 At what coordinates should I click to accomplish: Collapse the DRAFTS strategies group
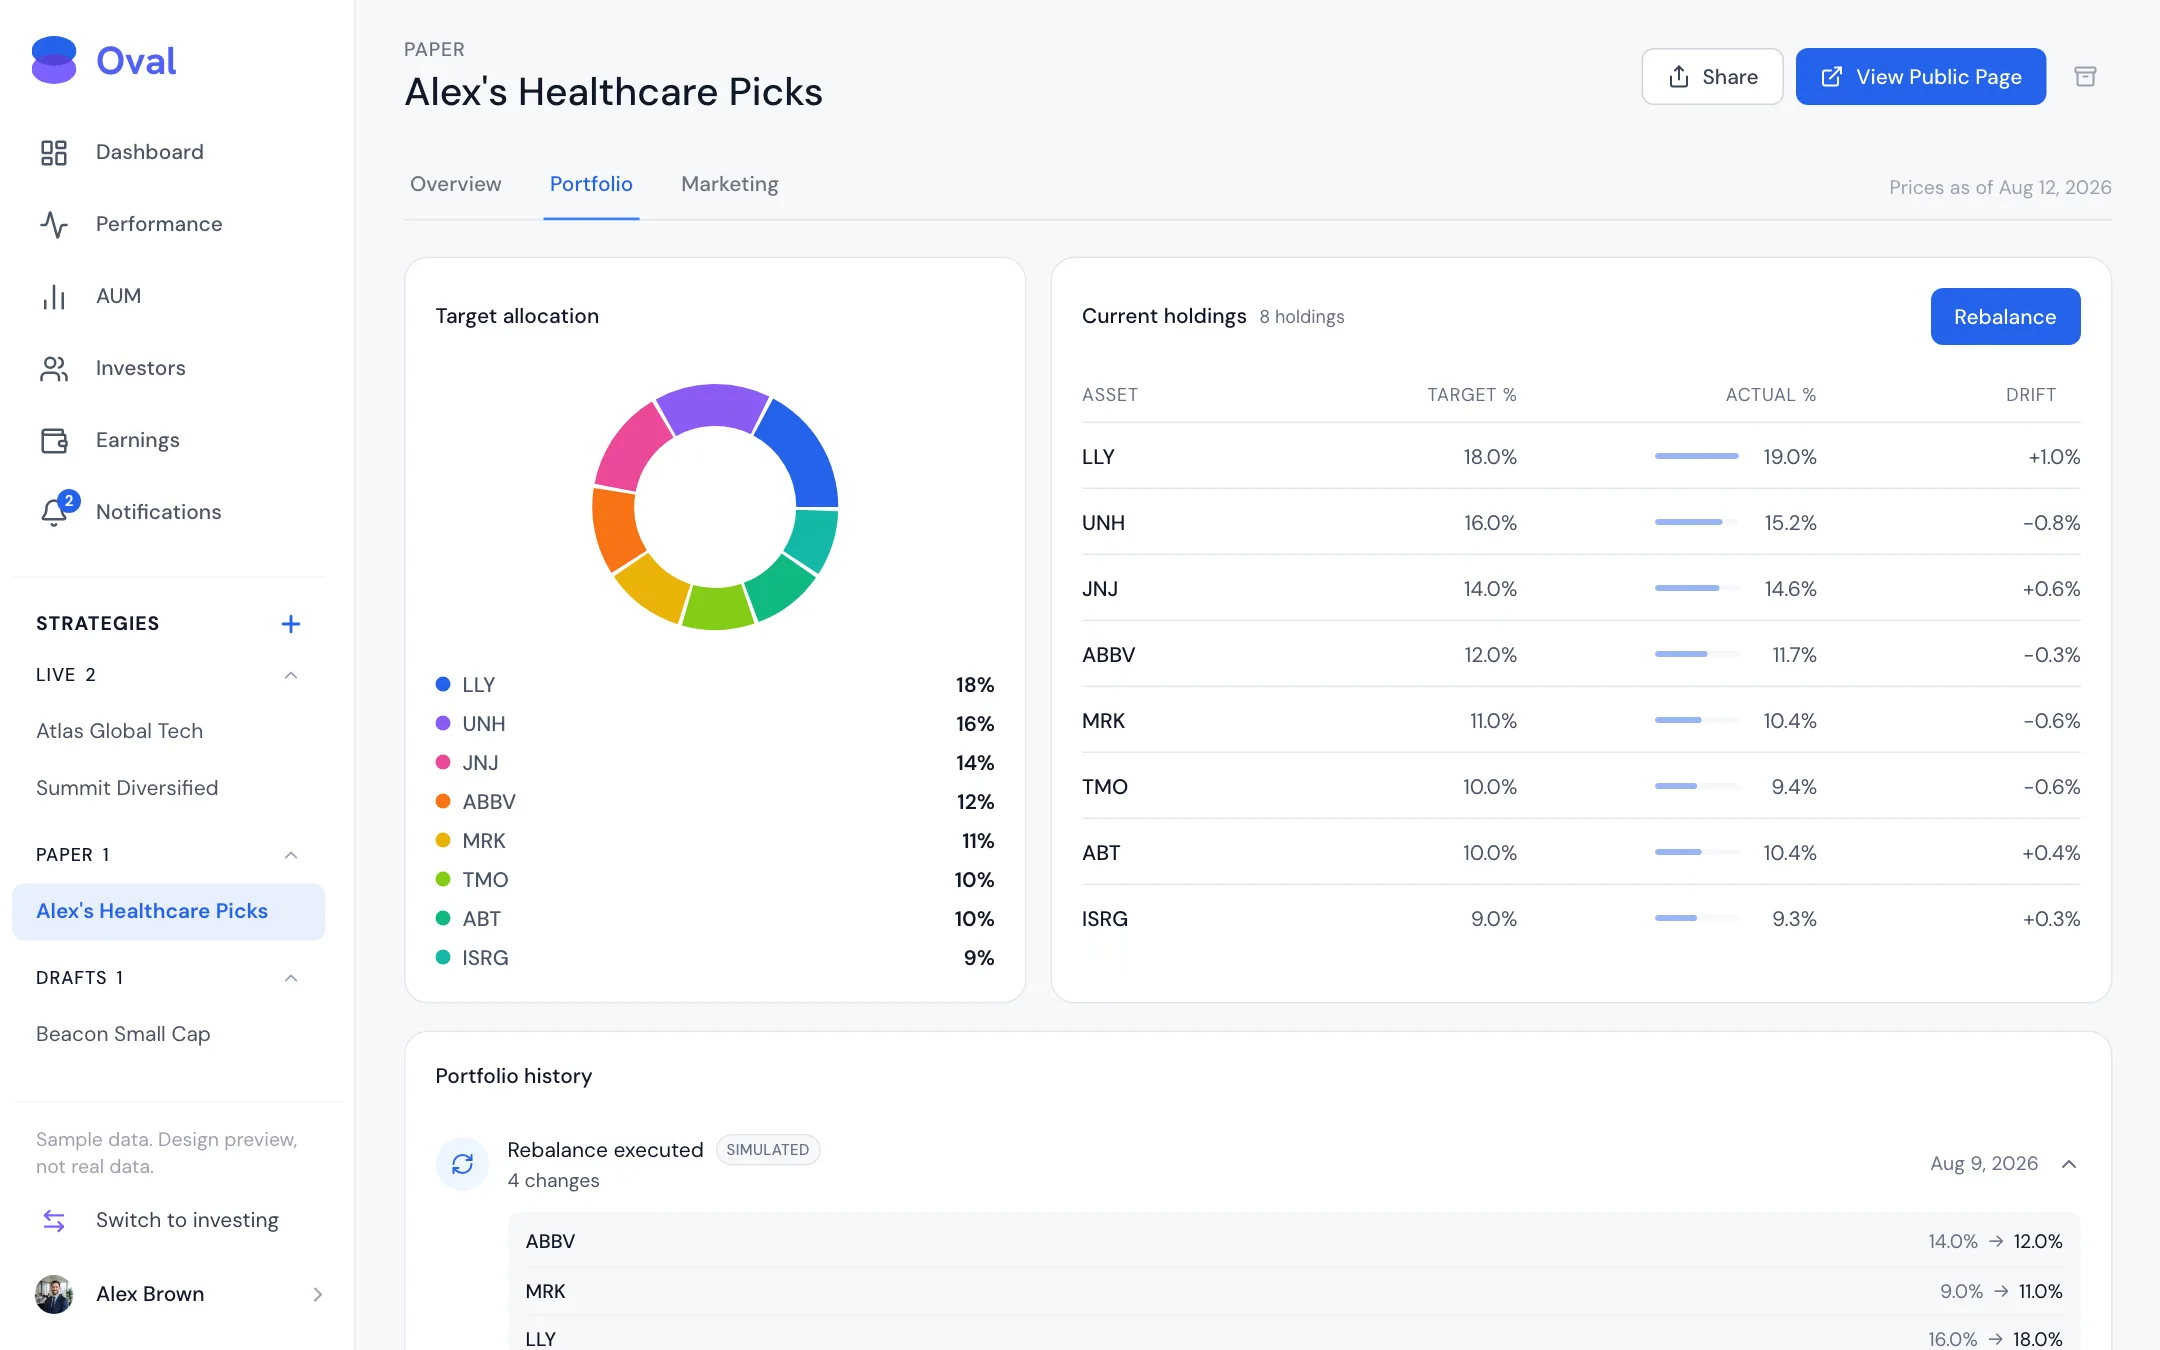click(291, 978)
